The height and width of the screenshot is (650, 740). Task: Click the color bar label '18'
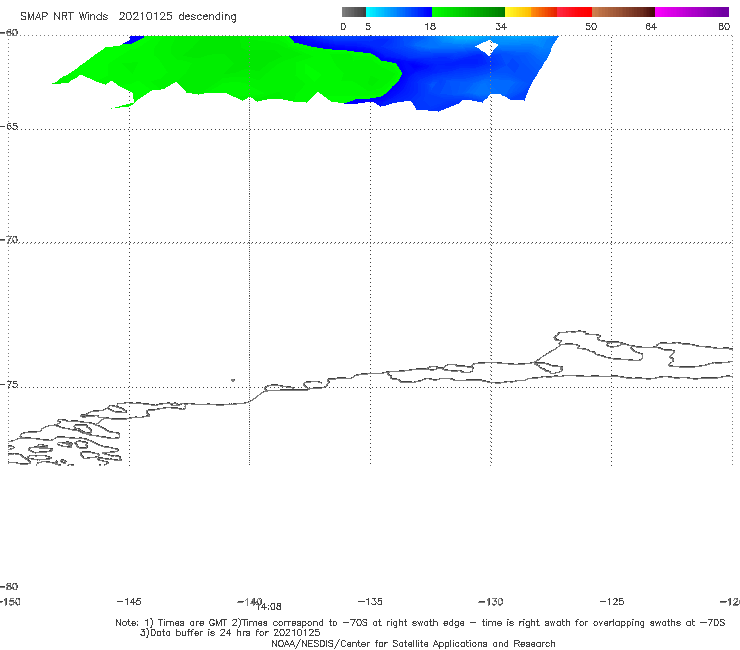[430, 27]
